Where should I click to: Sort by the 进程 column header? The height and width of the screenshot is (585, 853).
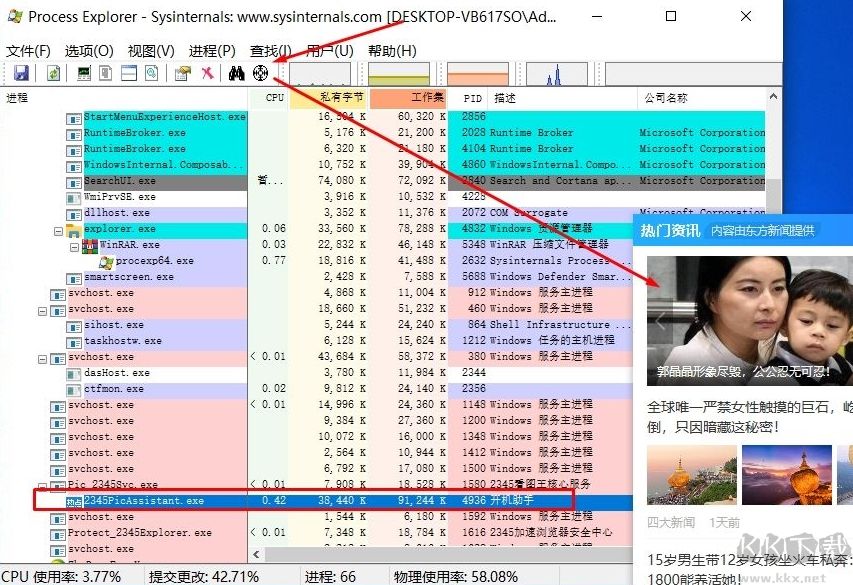pyautogui.click(x=124, y=98)
